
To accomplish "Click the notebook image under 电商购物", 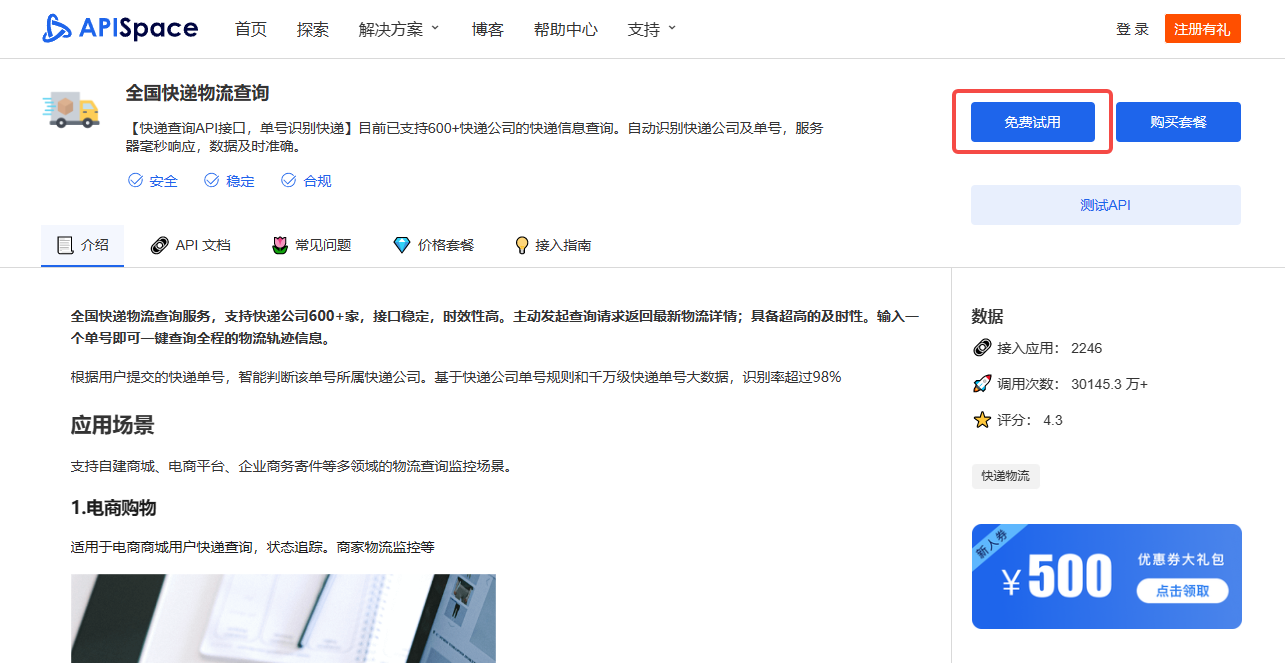I will [283, 618].
